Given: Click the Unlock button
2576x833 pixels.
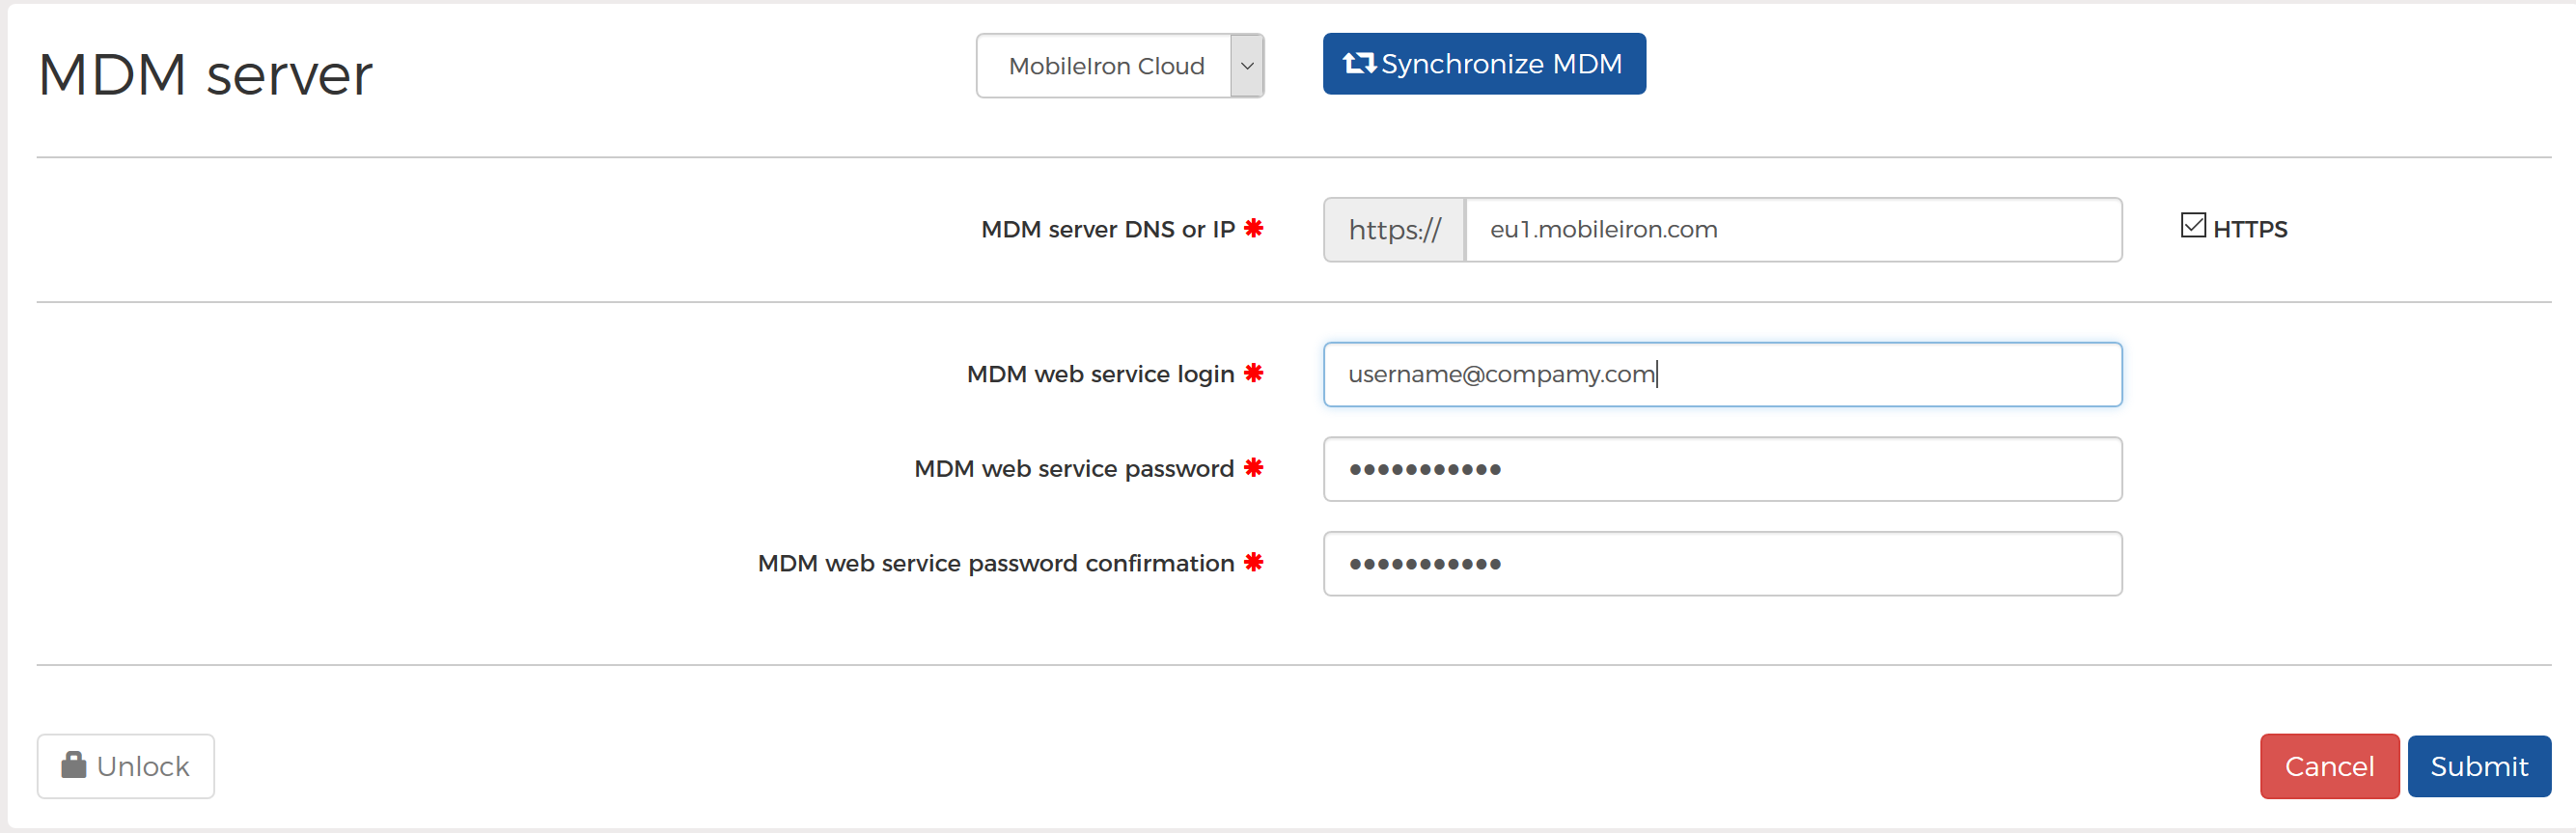Looking at the screenshot, I should (x=126, y=766).
